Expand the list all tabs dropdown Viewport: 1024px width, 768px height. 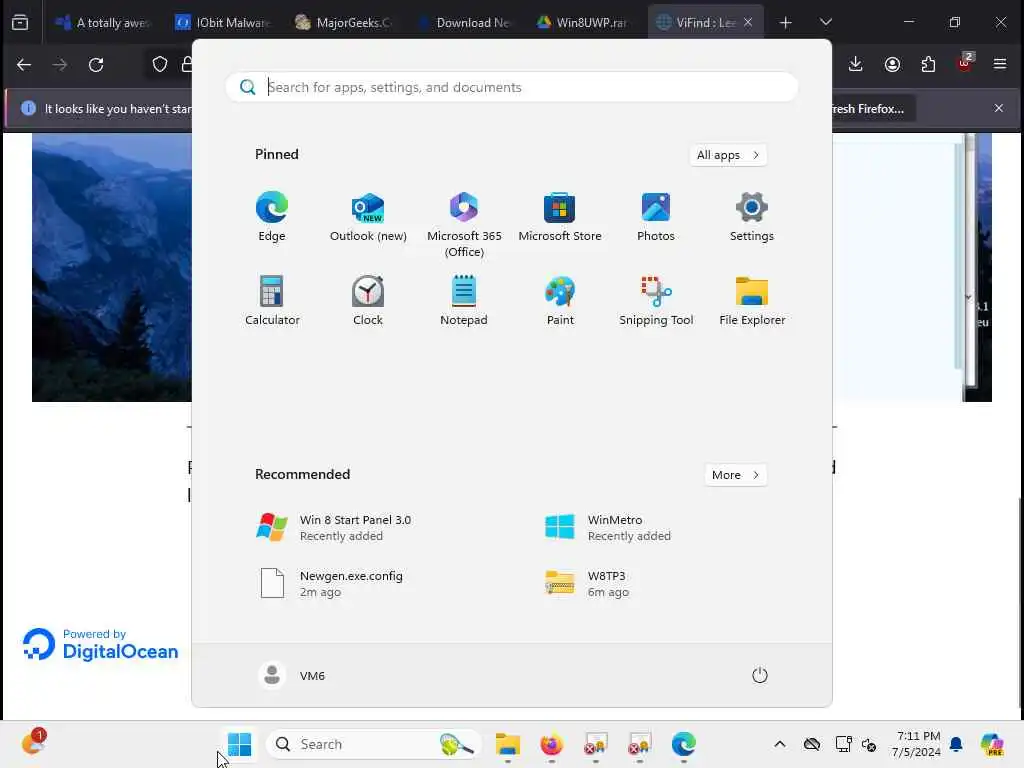pos(825,22)
